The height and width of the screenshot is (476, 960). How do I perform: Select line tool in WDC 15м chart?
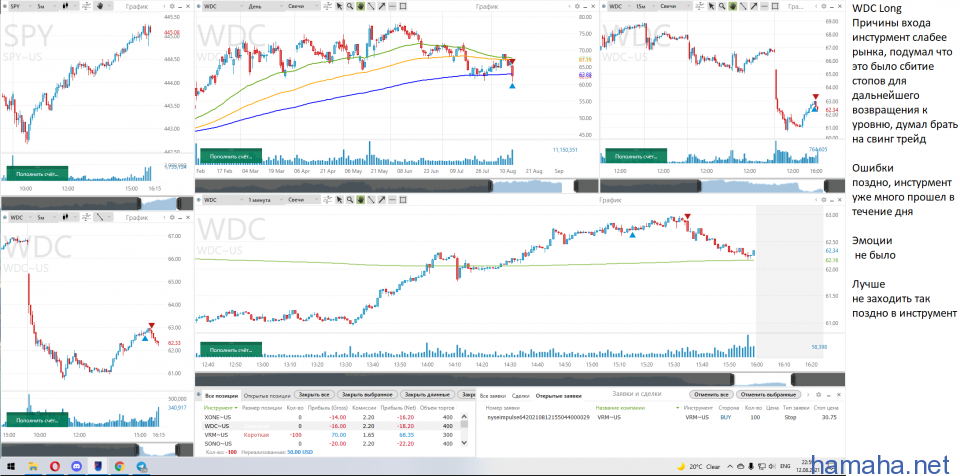tap(743, 6)
